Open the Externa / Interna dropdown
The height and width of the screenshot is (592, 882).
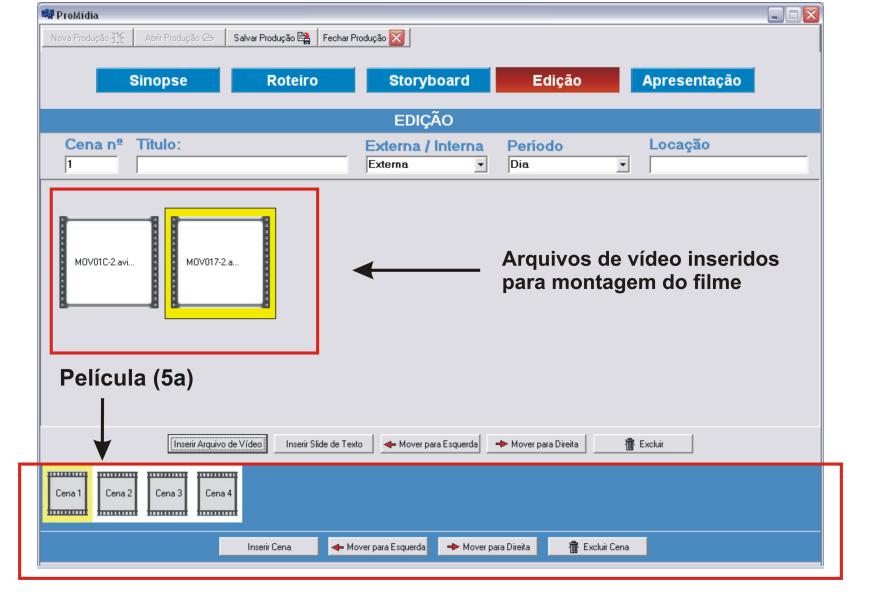pyautogui.click(x=480, y=166)
